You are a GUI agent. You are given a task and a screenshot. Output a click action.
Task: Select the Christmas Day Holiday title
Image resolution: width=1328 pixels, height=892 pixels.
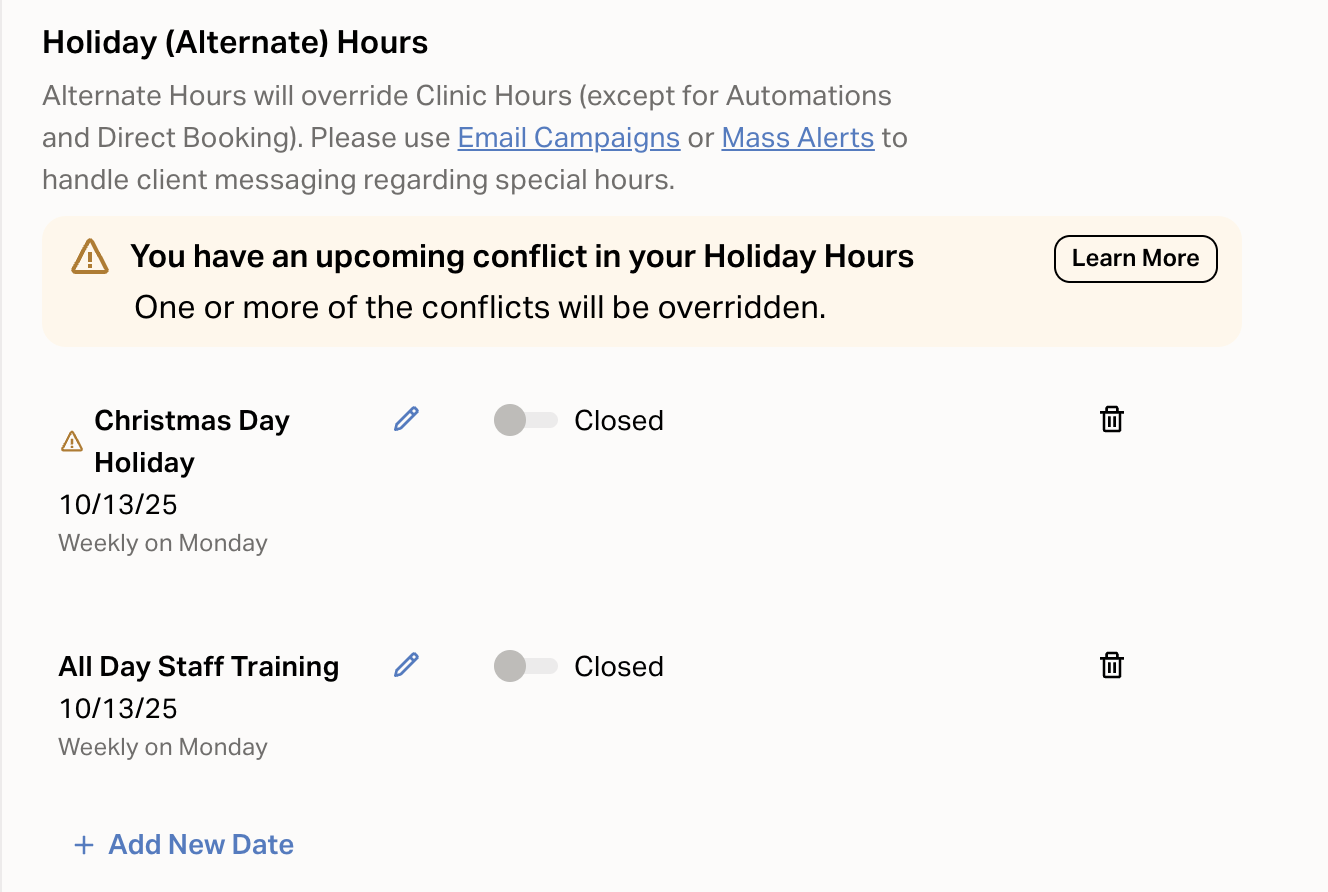click(x=191, y=441)
